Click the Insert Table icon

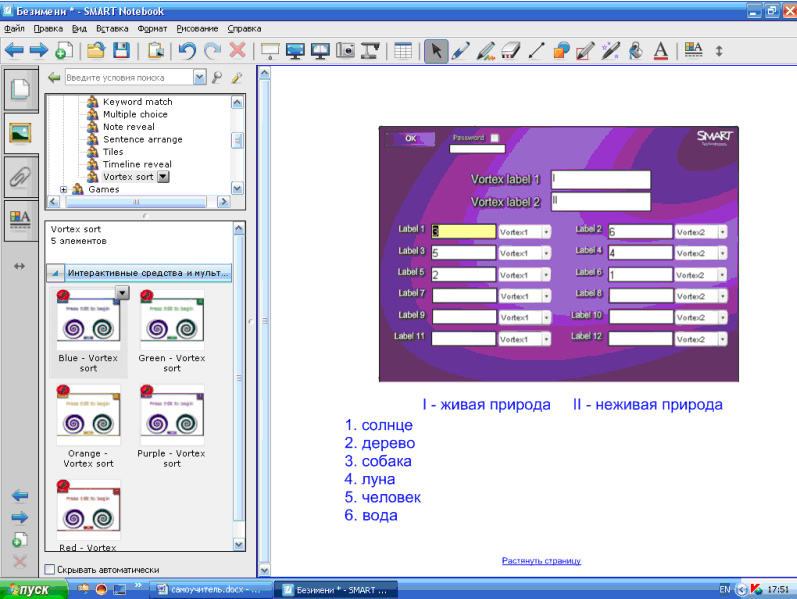click(x=403, y=50)
